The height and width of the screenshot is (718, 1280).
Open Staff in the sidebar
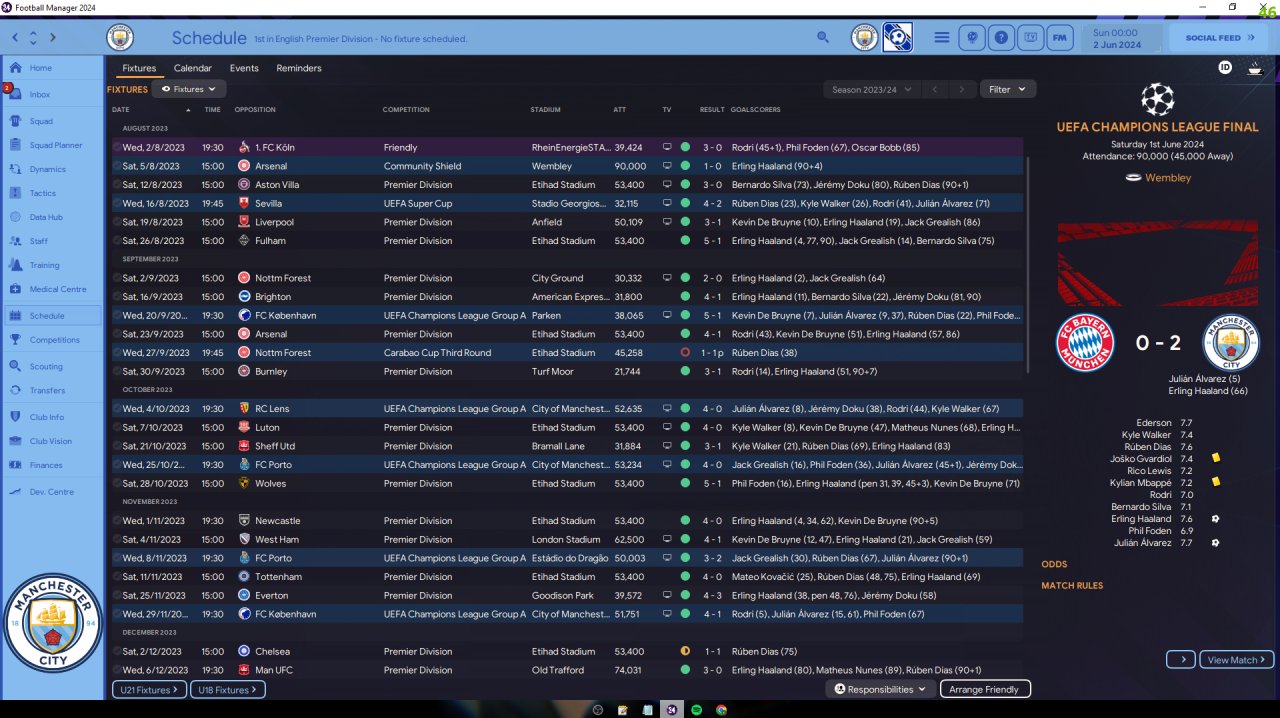click(x=52, y=241)
